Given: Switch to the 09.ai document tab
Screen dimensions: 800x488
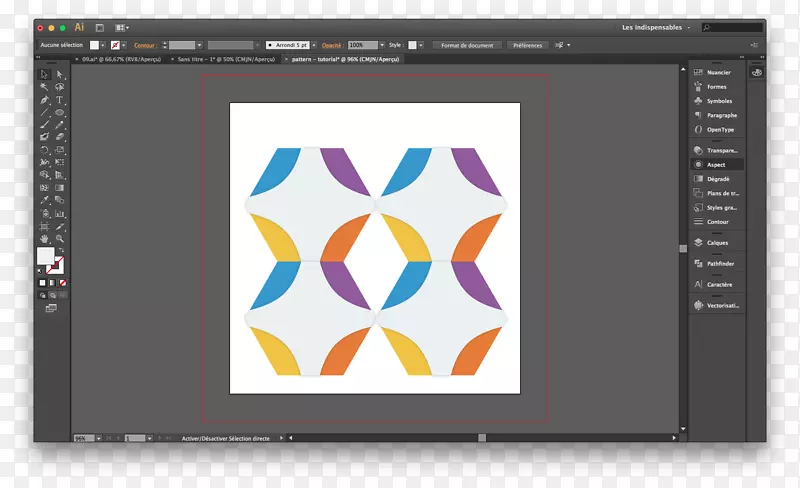Looking at the screenshot, I should (117, 59).
